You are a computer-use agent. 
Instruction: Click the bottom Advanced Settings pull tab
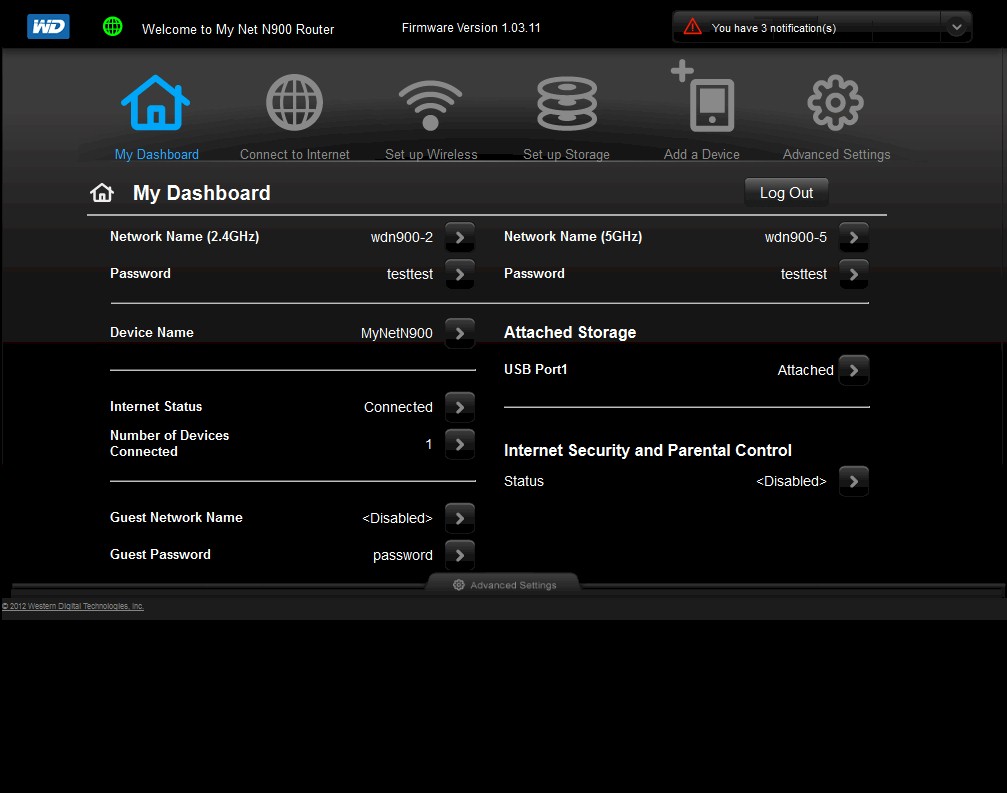[x=504, y=584]
